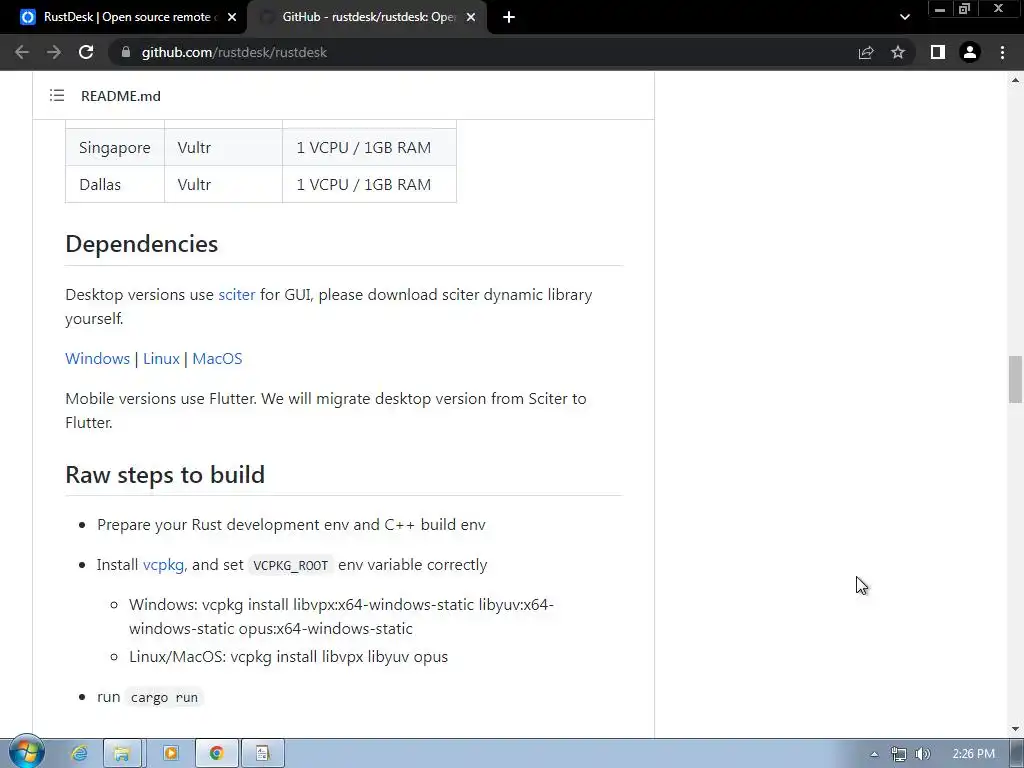
Task: Click the Vultr cell in Singapore row
Action: 223,148
